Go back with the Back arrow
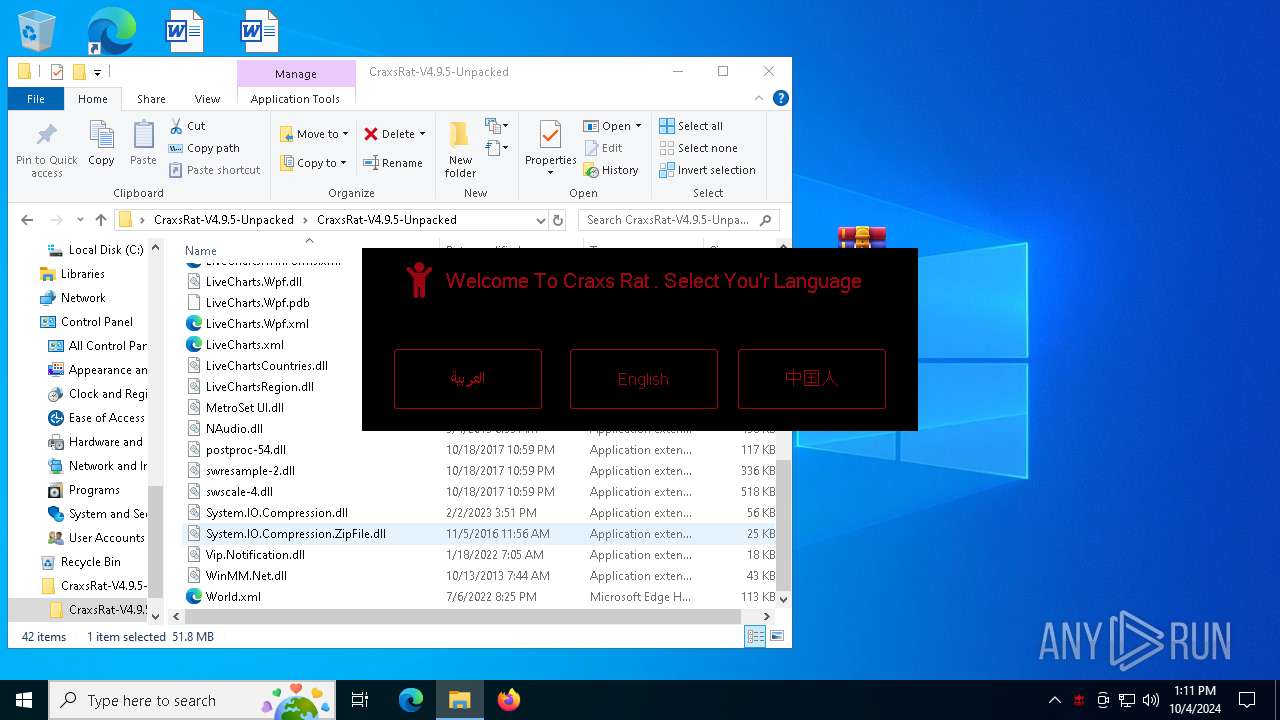The image size is (1280, 720). coord(27,220)
